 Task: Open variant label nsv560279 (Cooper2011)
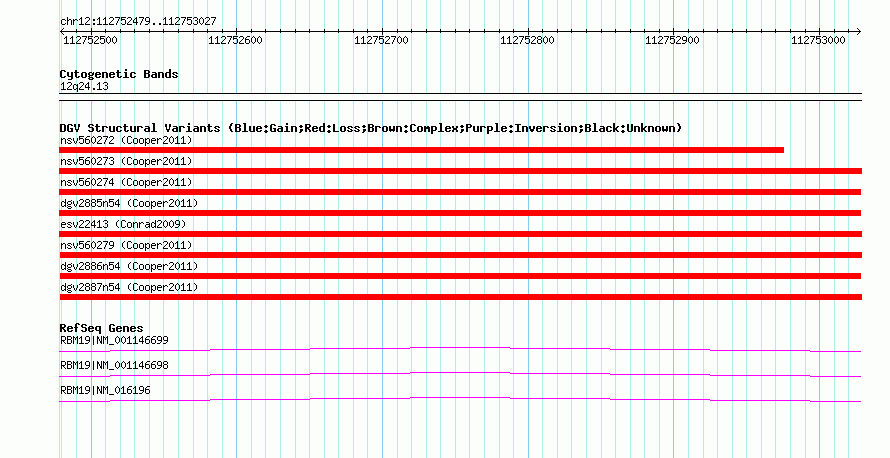[126, 245]
